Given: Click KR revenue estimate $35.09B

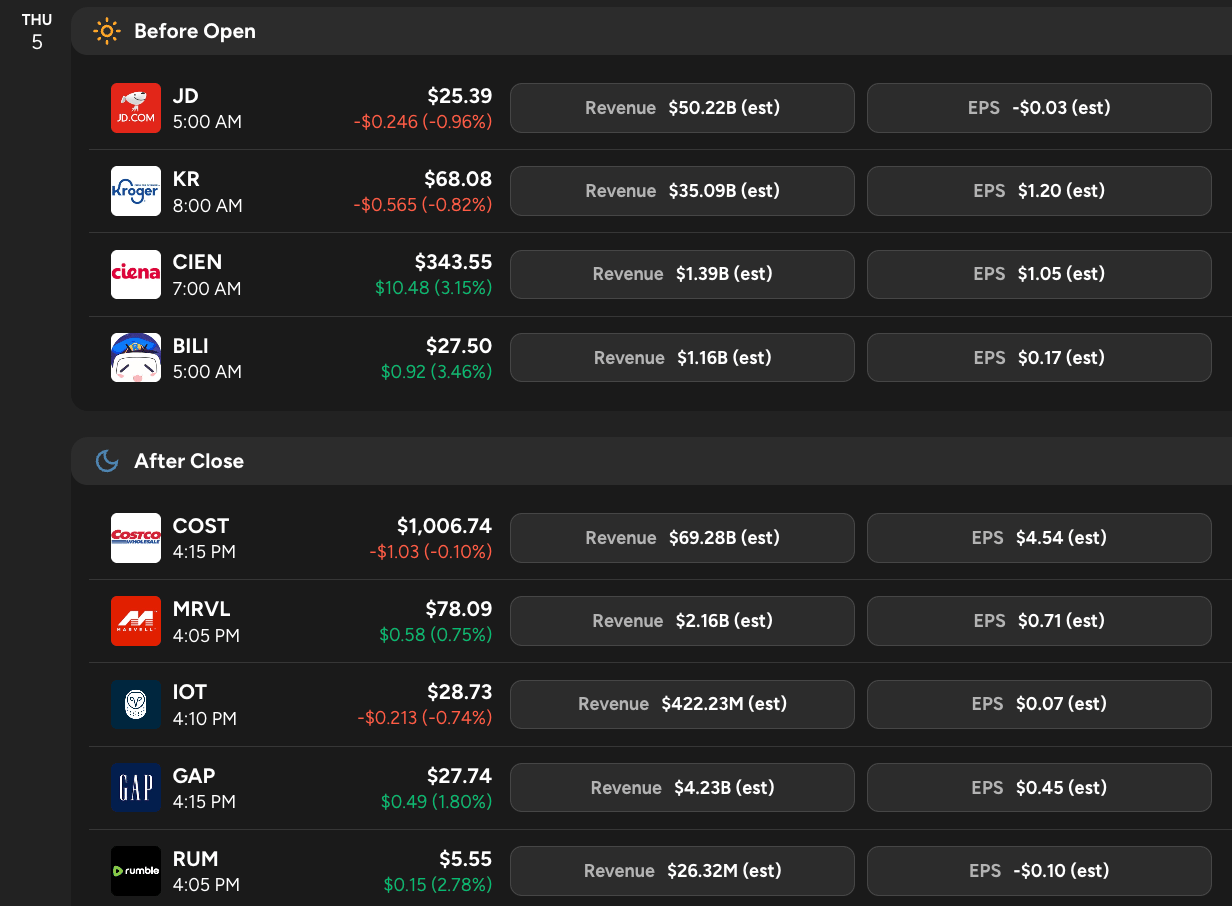Looking at the screenshot, I should 682,191.
